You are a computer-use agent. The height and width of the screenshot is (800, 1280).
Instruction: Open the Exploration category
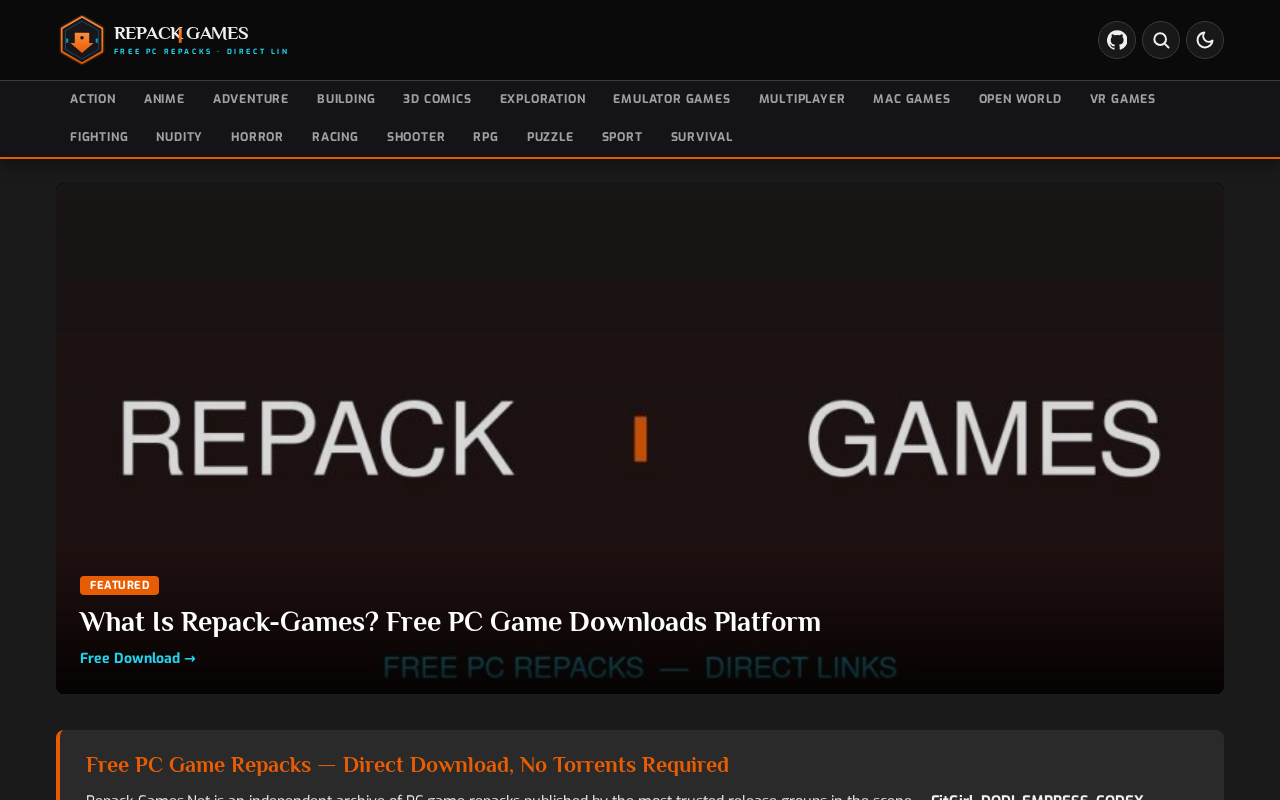point(543,99)
